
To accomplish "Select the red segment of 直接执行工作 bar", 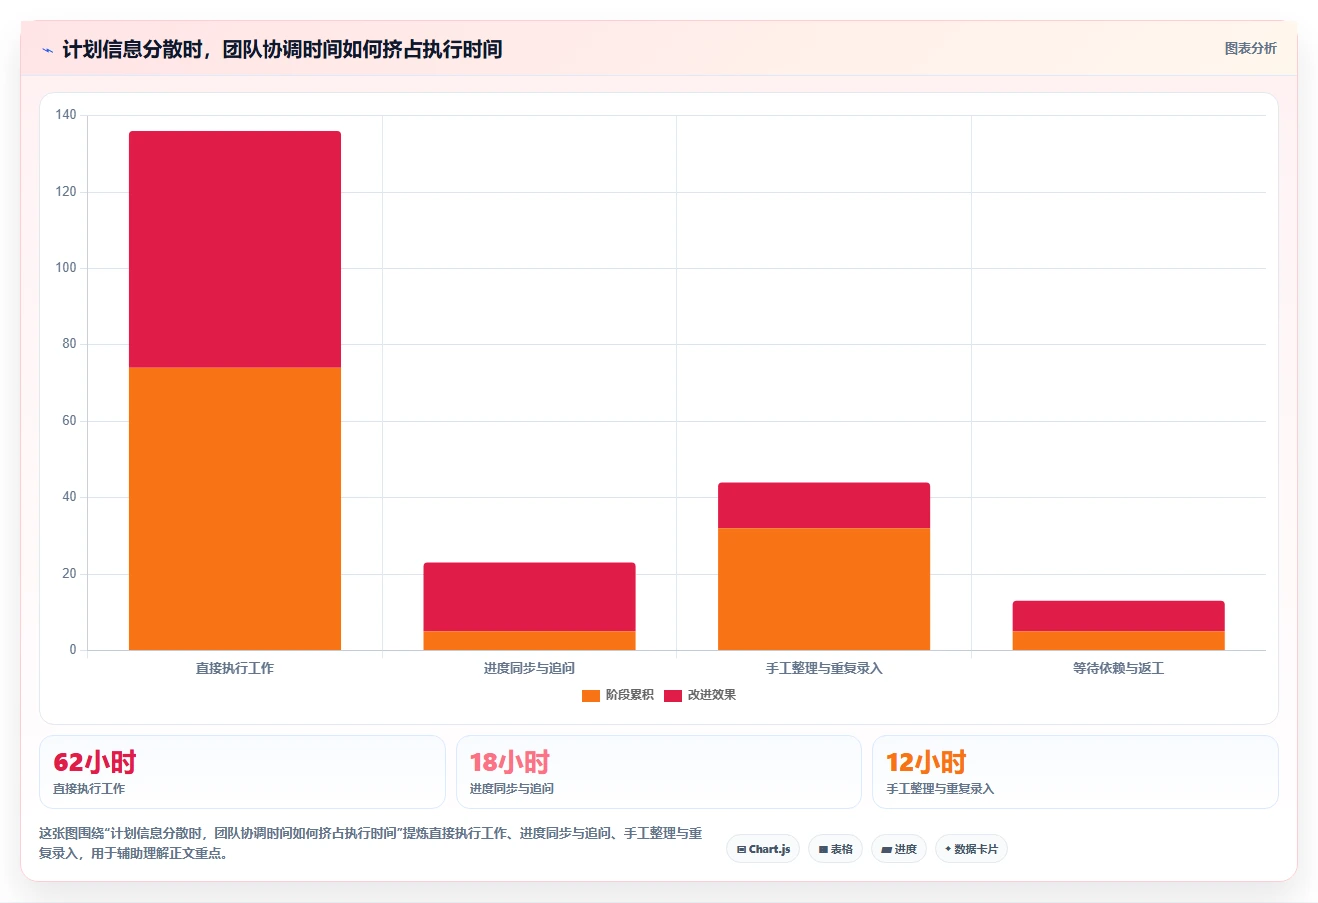I will coord(235,249).
